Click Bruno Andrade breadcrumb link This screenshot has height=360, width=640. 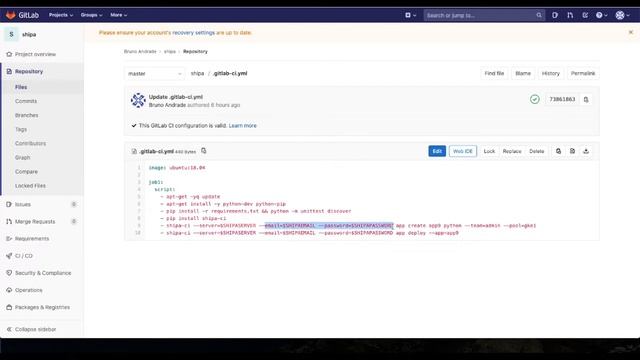(x=140, y=51)
